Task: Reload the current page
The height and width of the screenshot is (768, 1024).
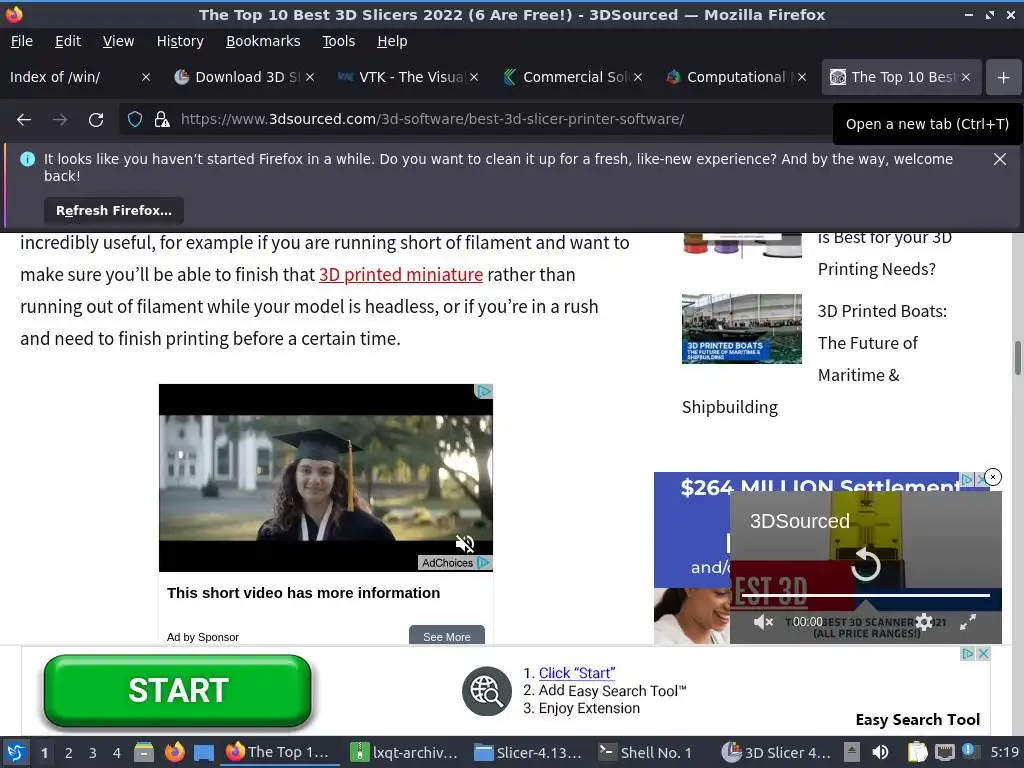Action: pos(96,120)
